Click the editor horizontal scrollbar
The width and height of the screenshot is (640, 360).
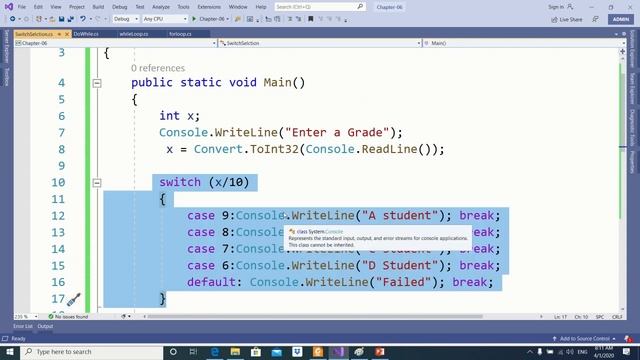pos(315,316)
